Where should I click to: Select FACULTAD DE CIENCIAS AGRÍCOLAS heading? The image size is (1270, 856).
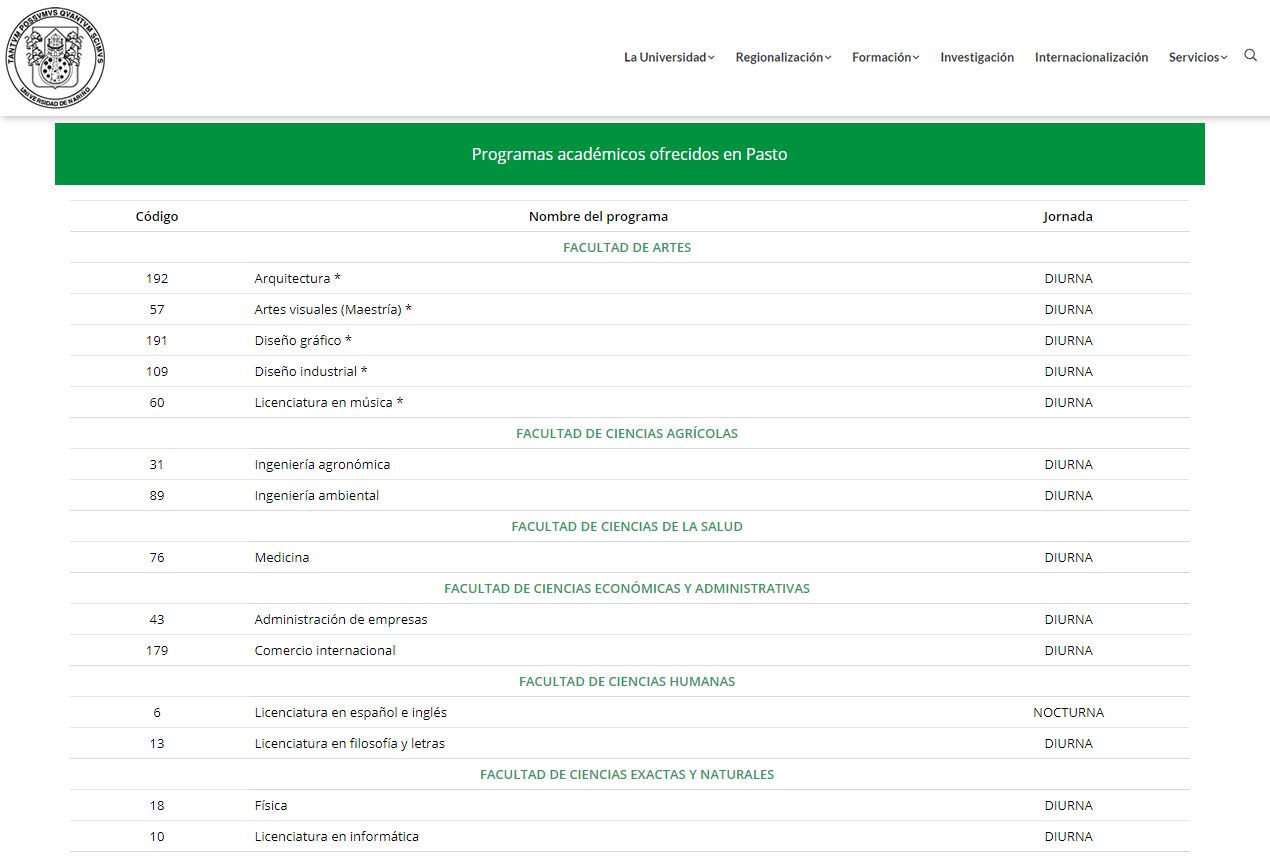coord(627,433)
